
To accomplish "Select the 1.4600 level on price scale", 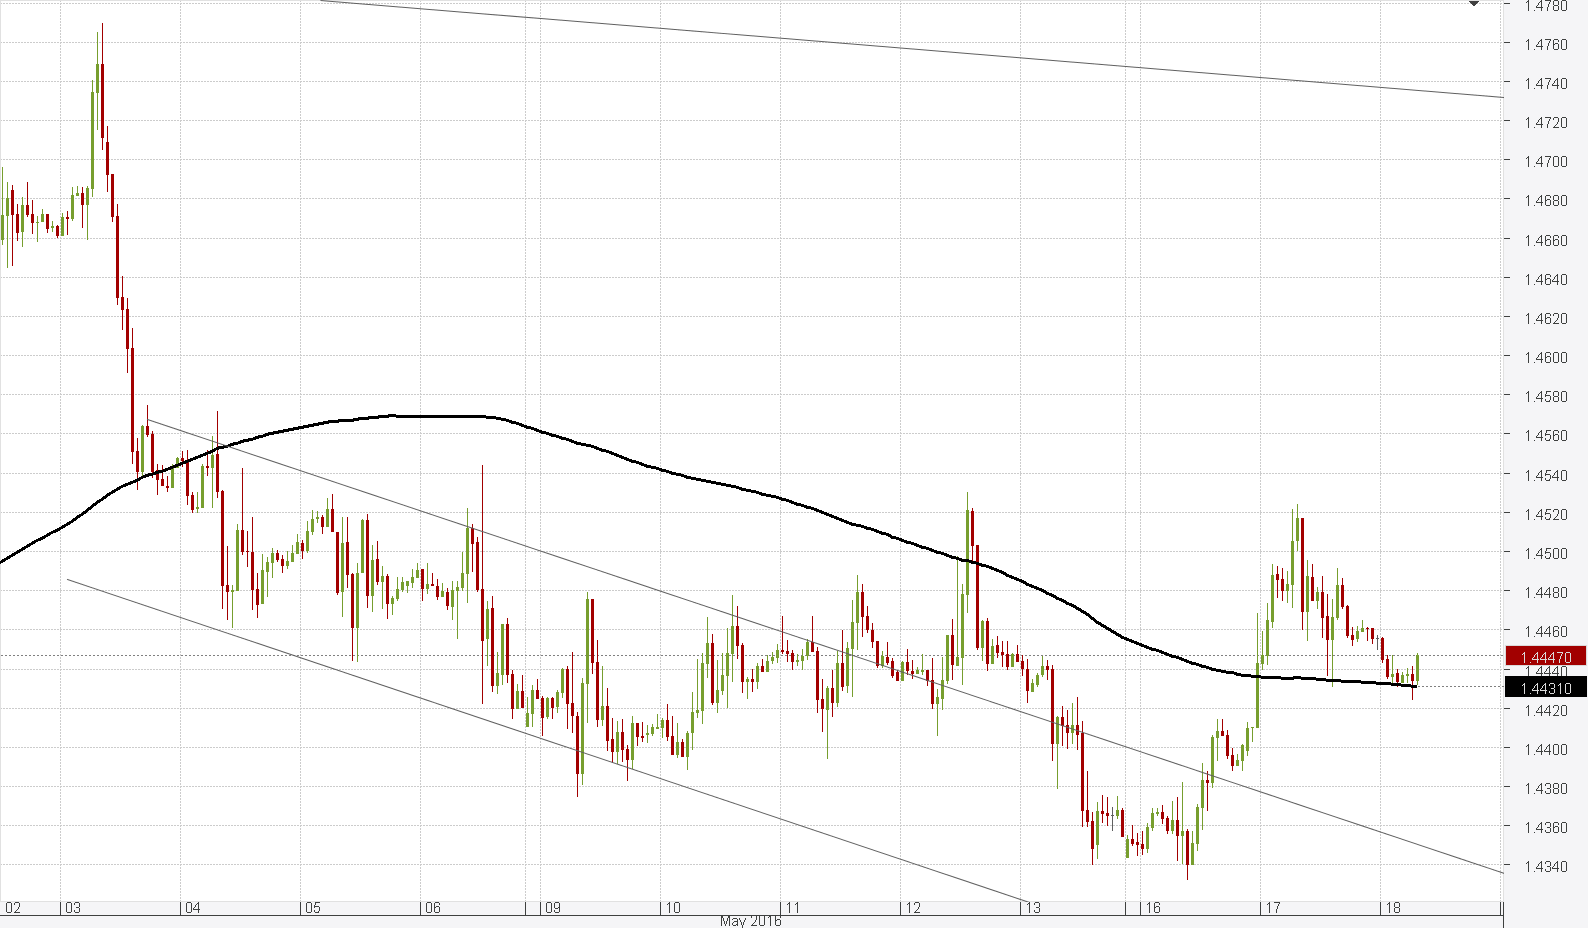I will (x=1545, y=357).
